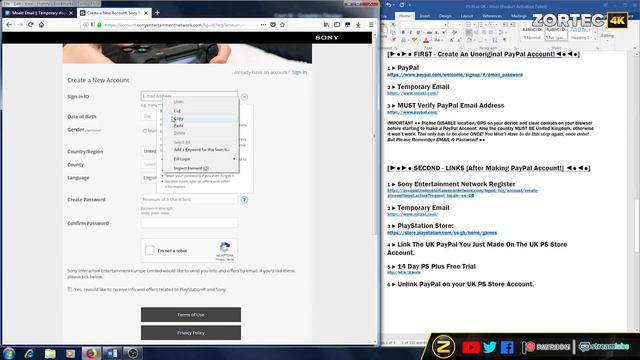Open PayPal signup link in Word document

(x=455, y=75)
